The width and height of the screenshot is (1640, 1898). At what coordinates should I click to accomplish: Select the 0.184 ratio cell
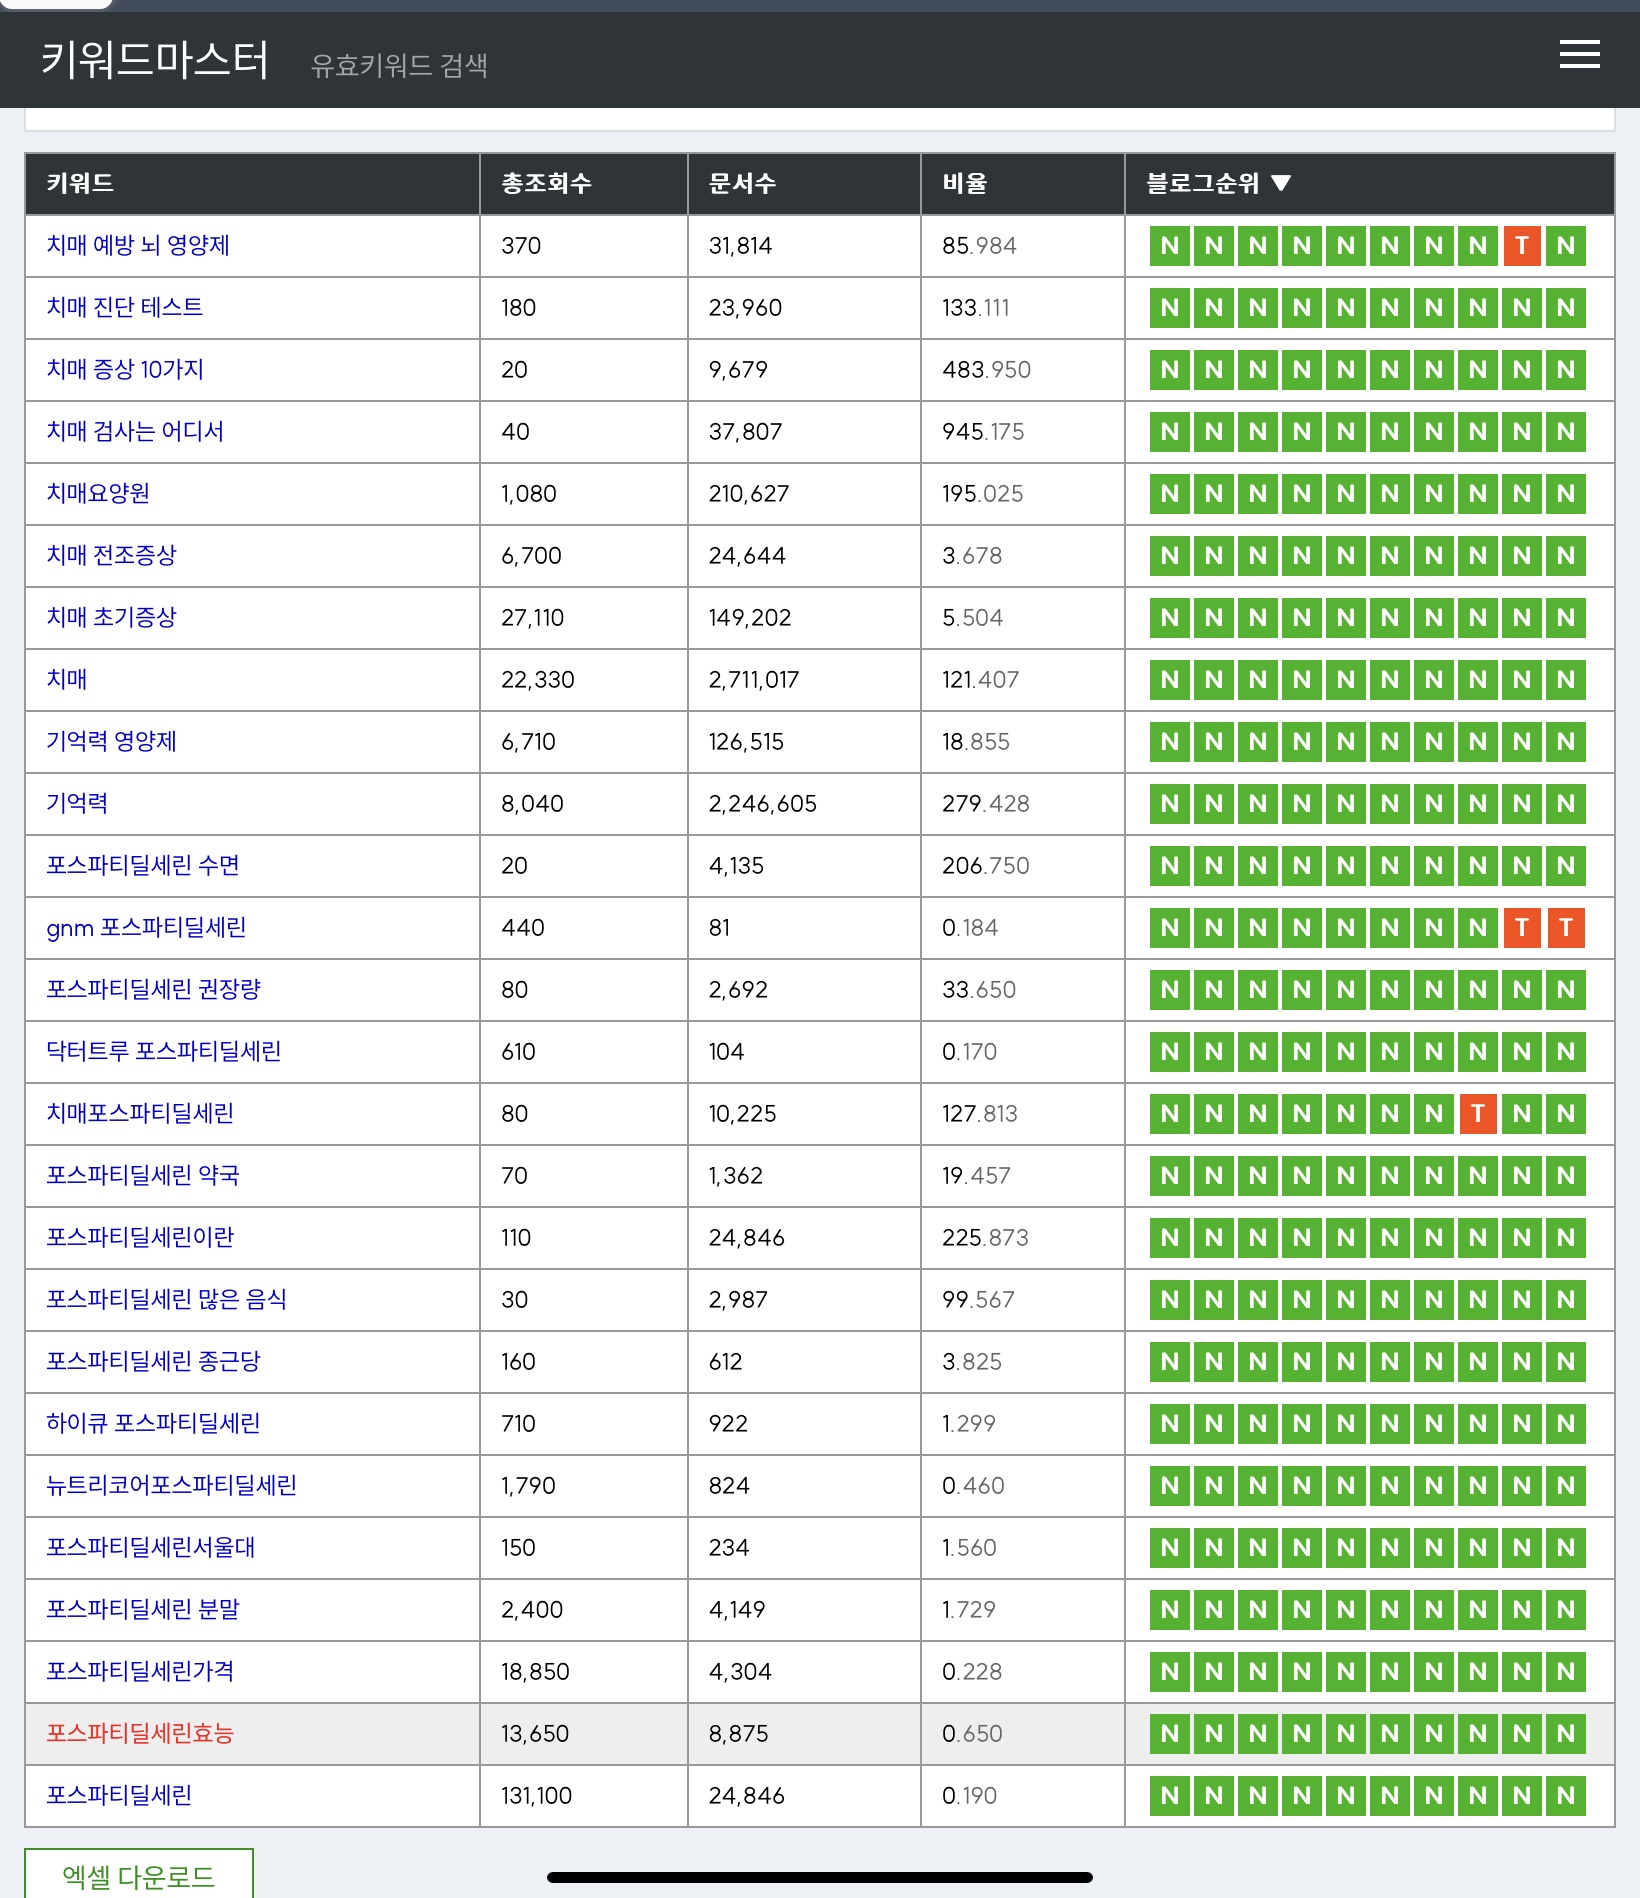click(1023, 927)
